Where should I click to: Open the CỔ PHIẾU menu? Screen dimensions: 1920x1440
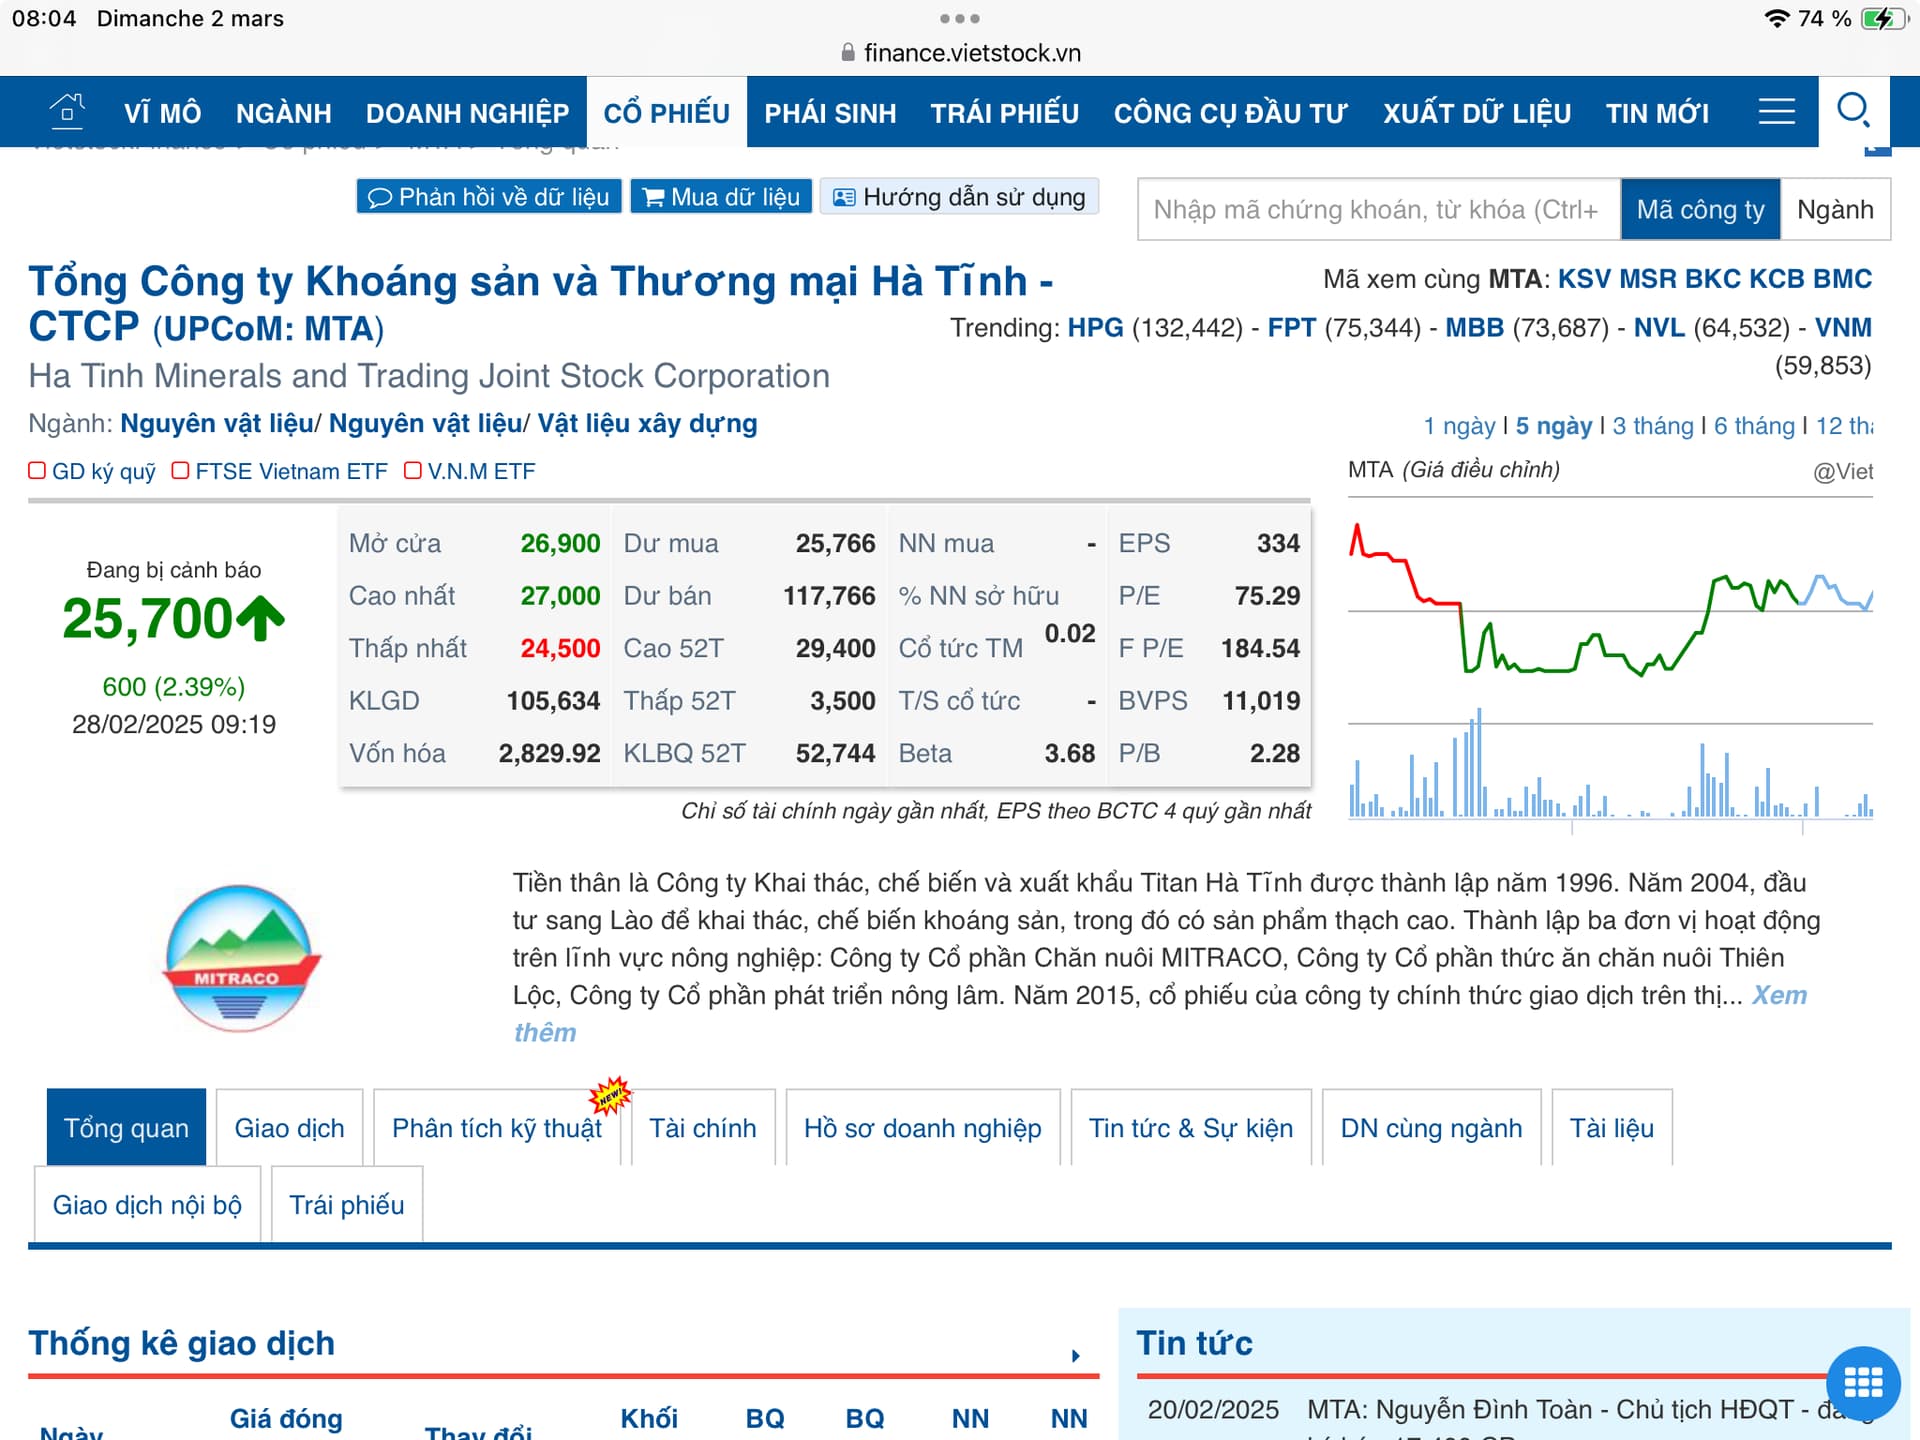[x=666, y=112]
